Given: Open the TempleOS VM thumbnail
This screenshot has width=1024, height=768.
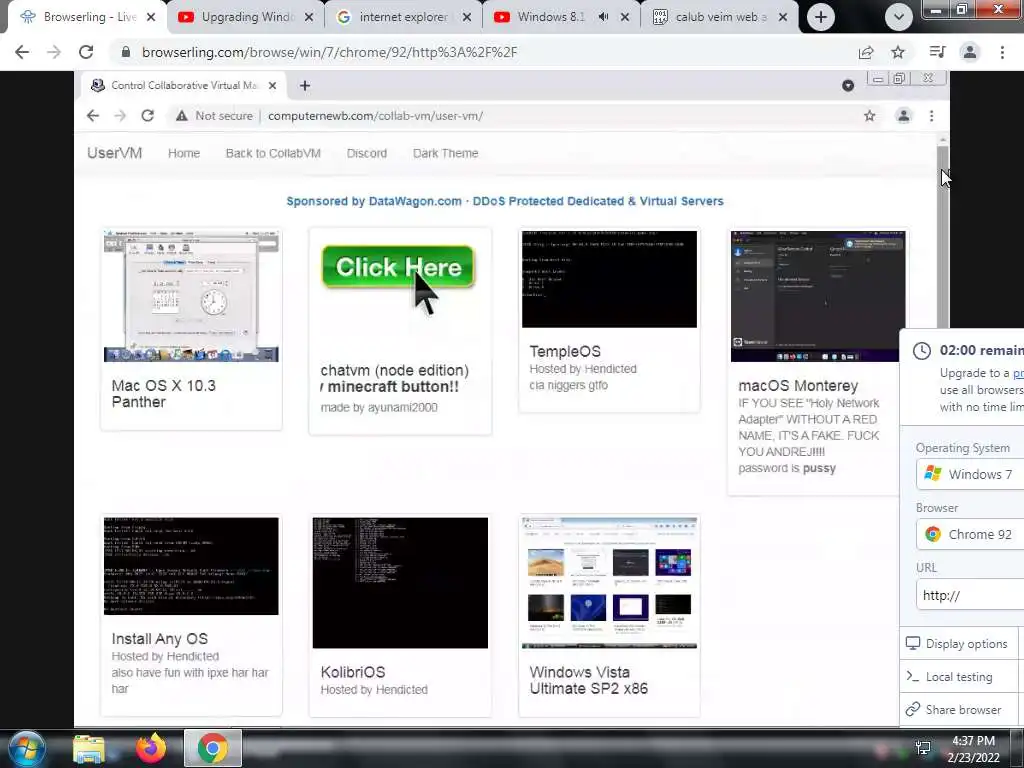Looking at the screenshot, I should [x=609, y=279].
